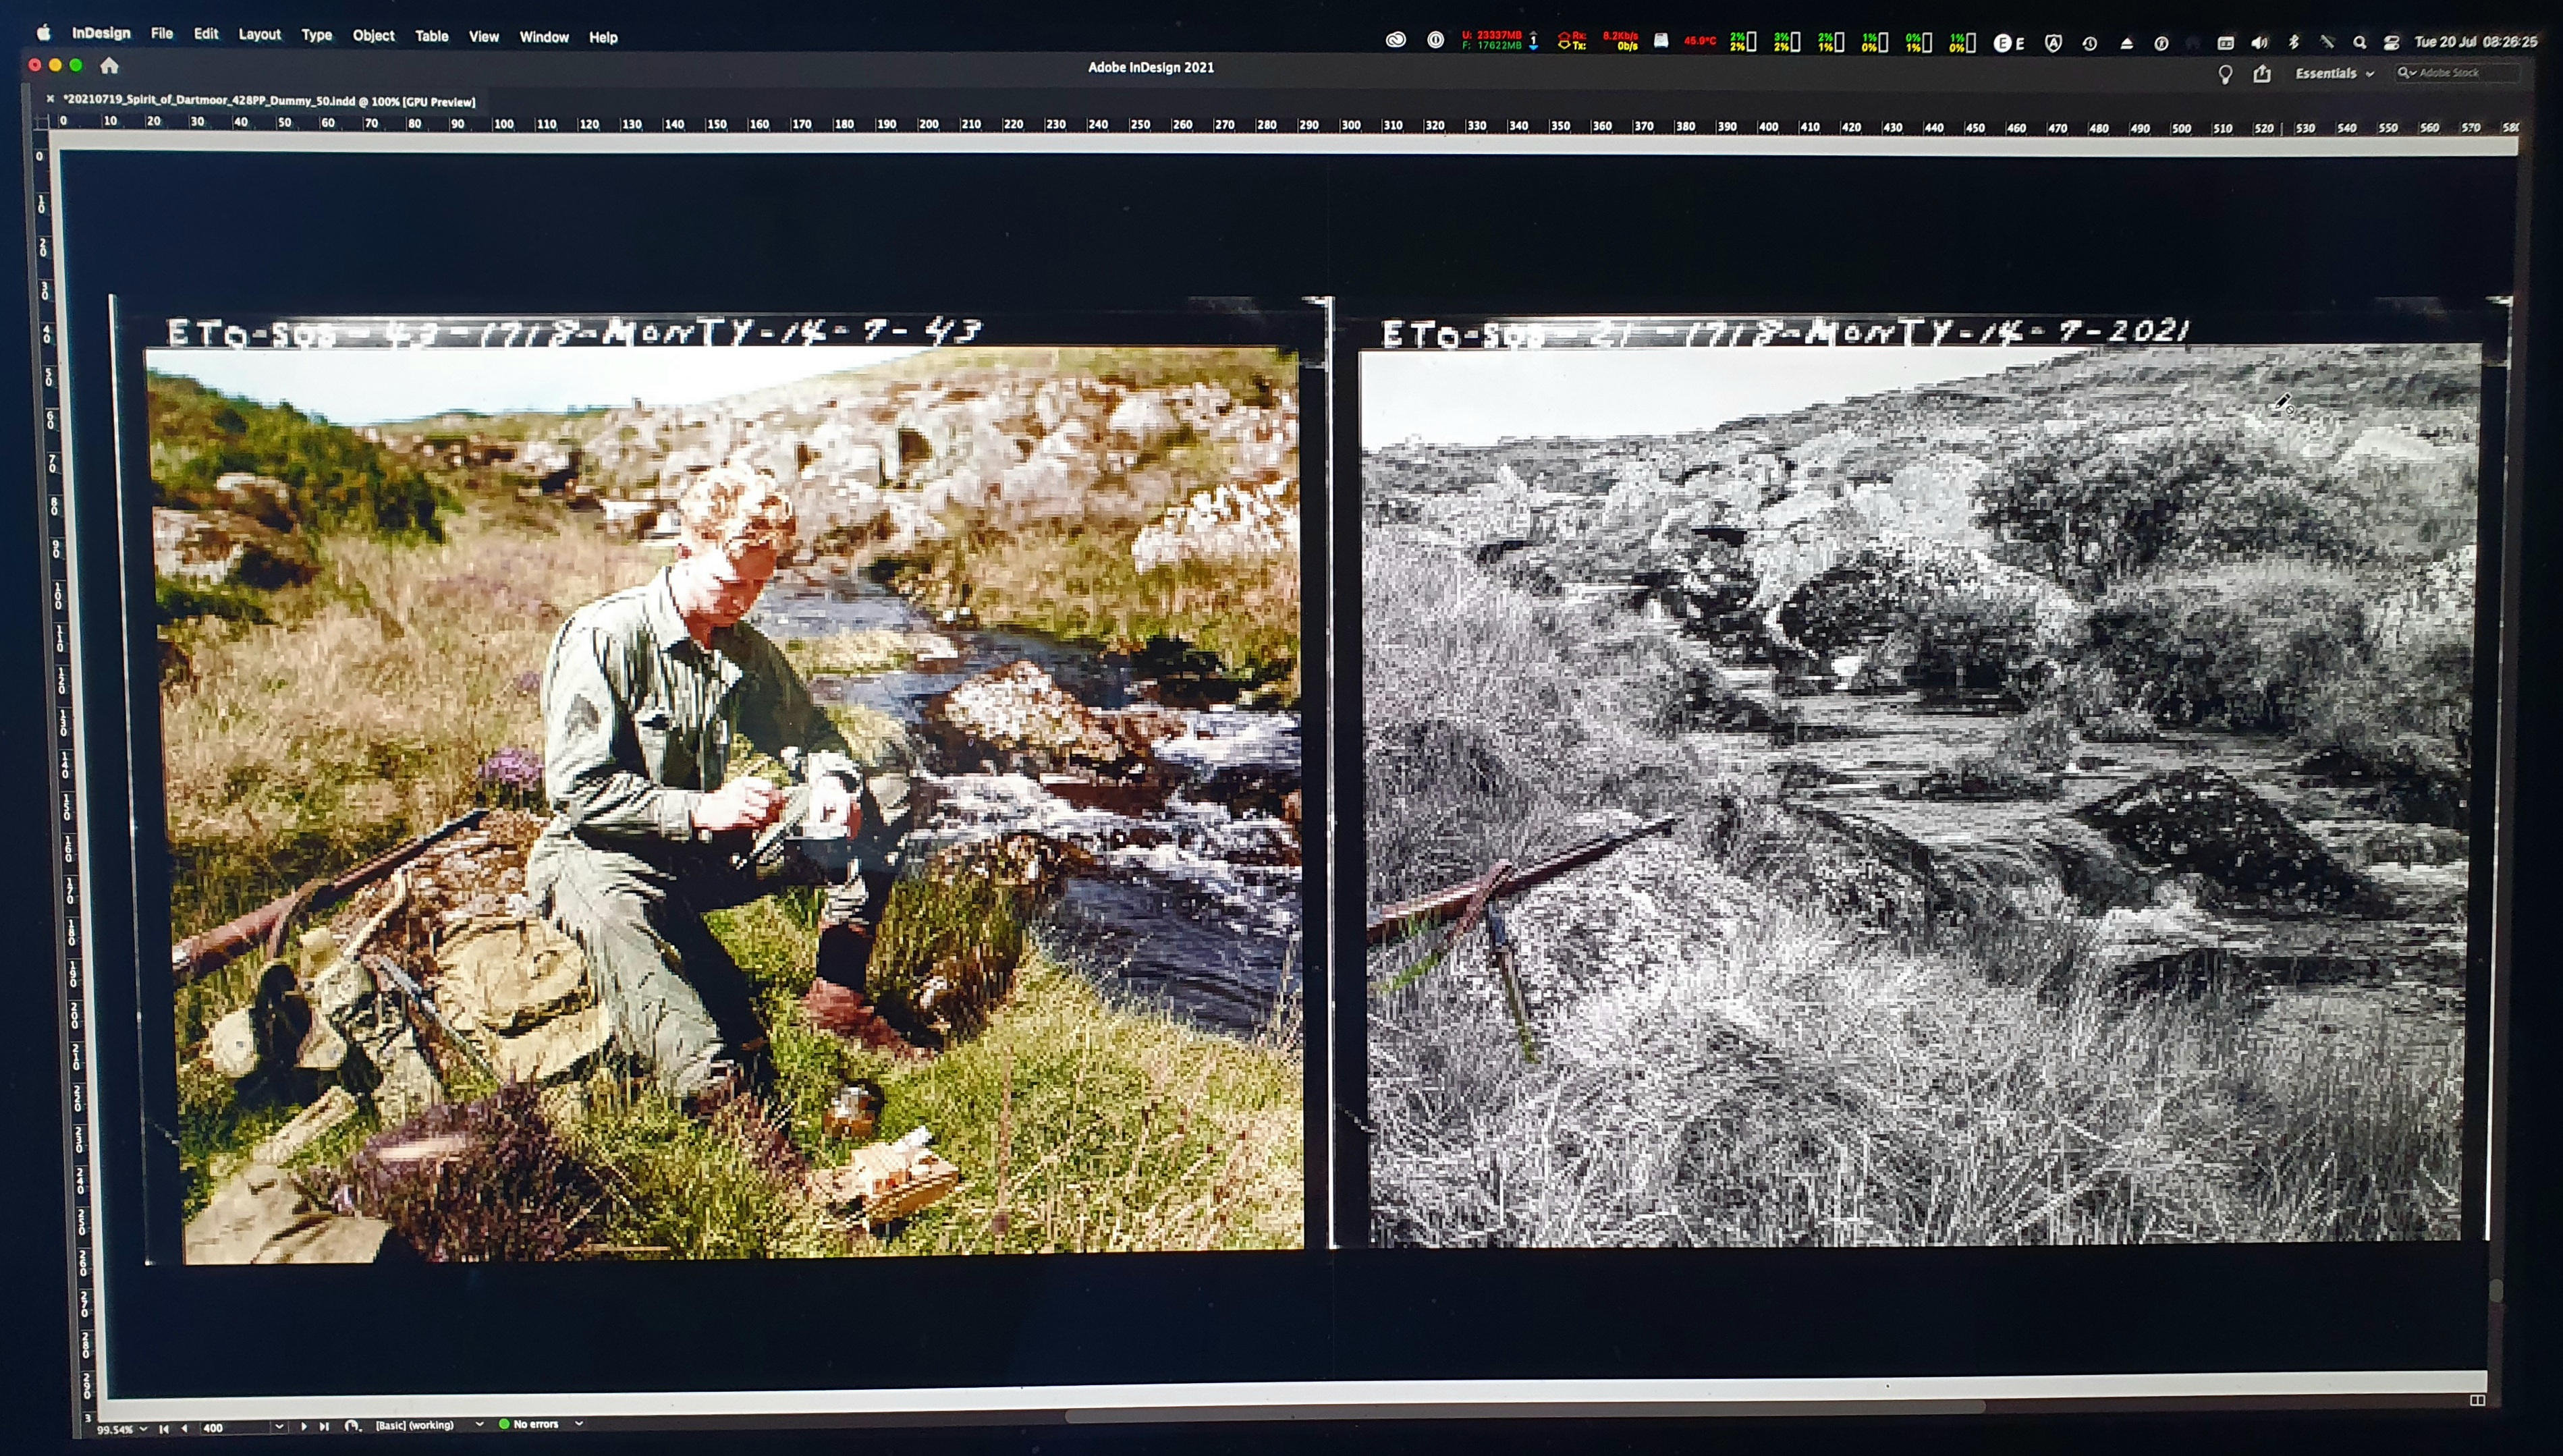Open Creative Cloud menu bar icon
The width and height of the screenshot is (2563, 1456).
coord(1396,40)
